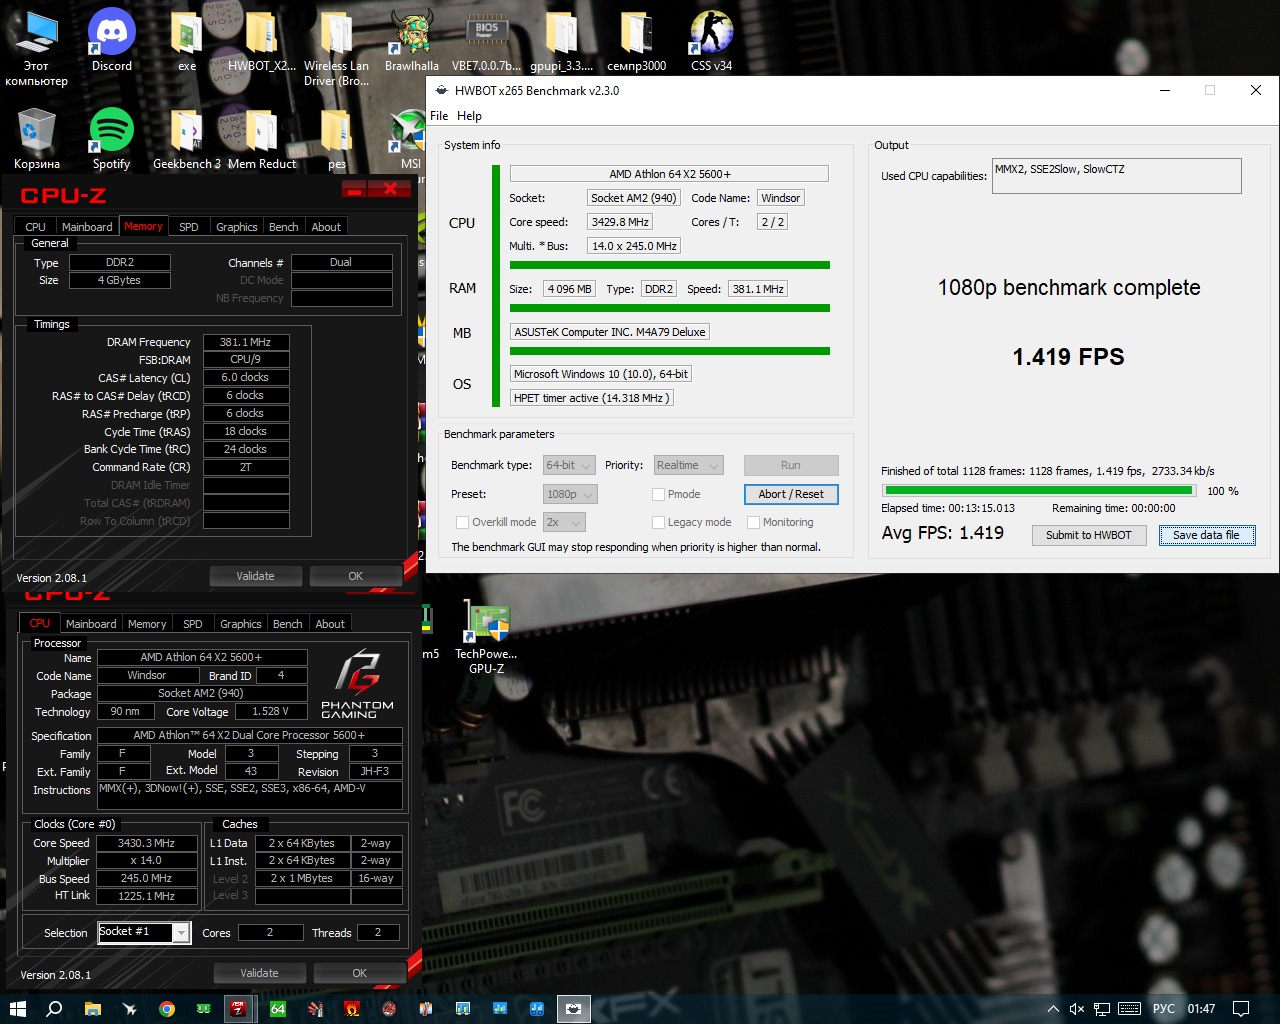This screenshot has height=1024, width=1280.
Task: Open the File menu in HWBOT
Action: (x=439, y=116)
